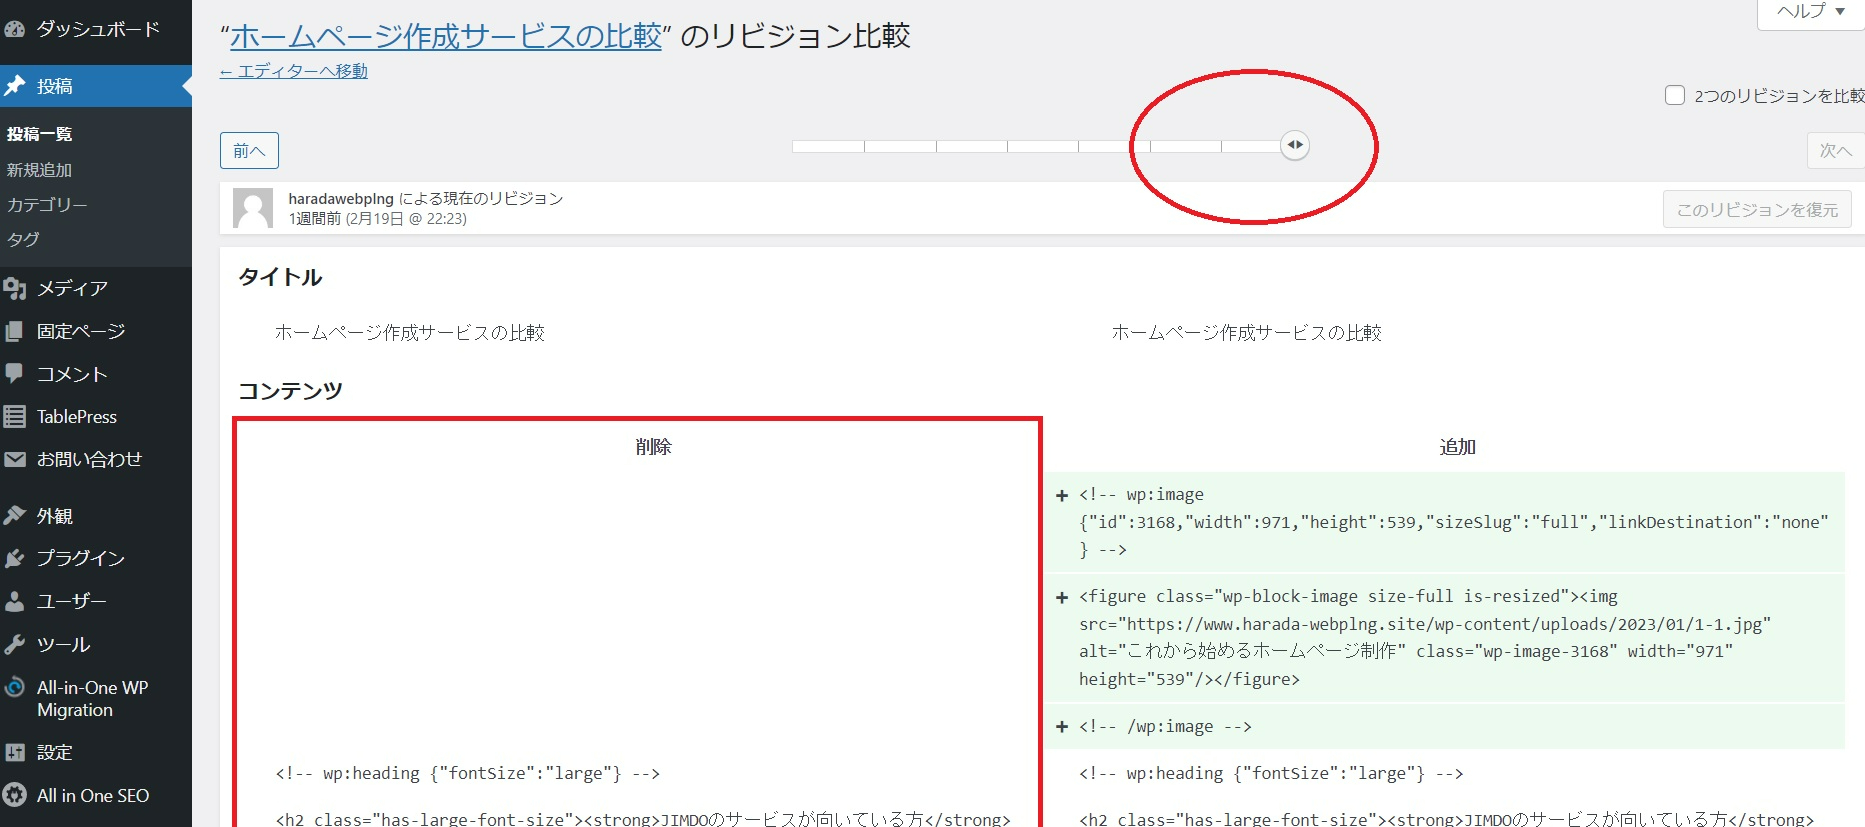Image resolution: width=1865 pixels, height=827 pixels.
Task: Click the Media icon in sidebar
Action: pos(14,289)
